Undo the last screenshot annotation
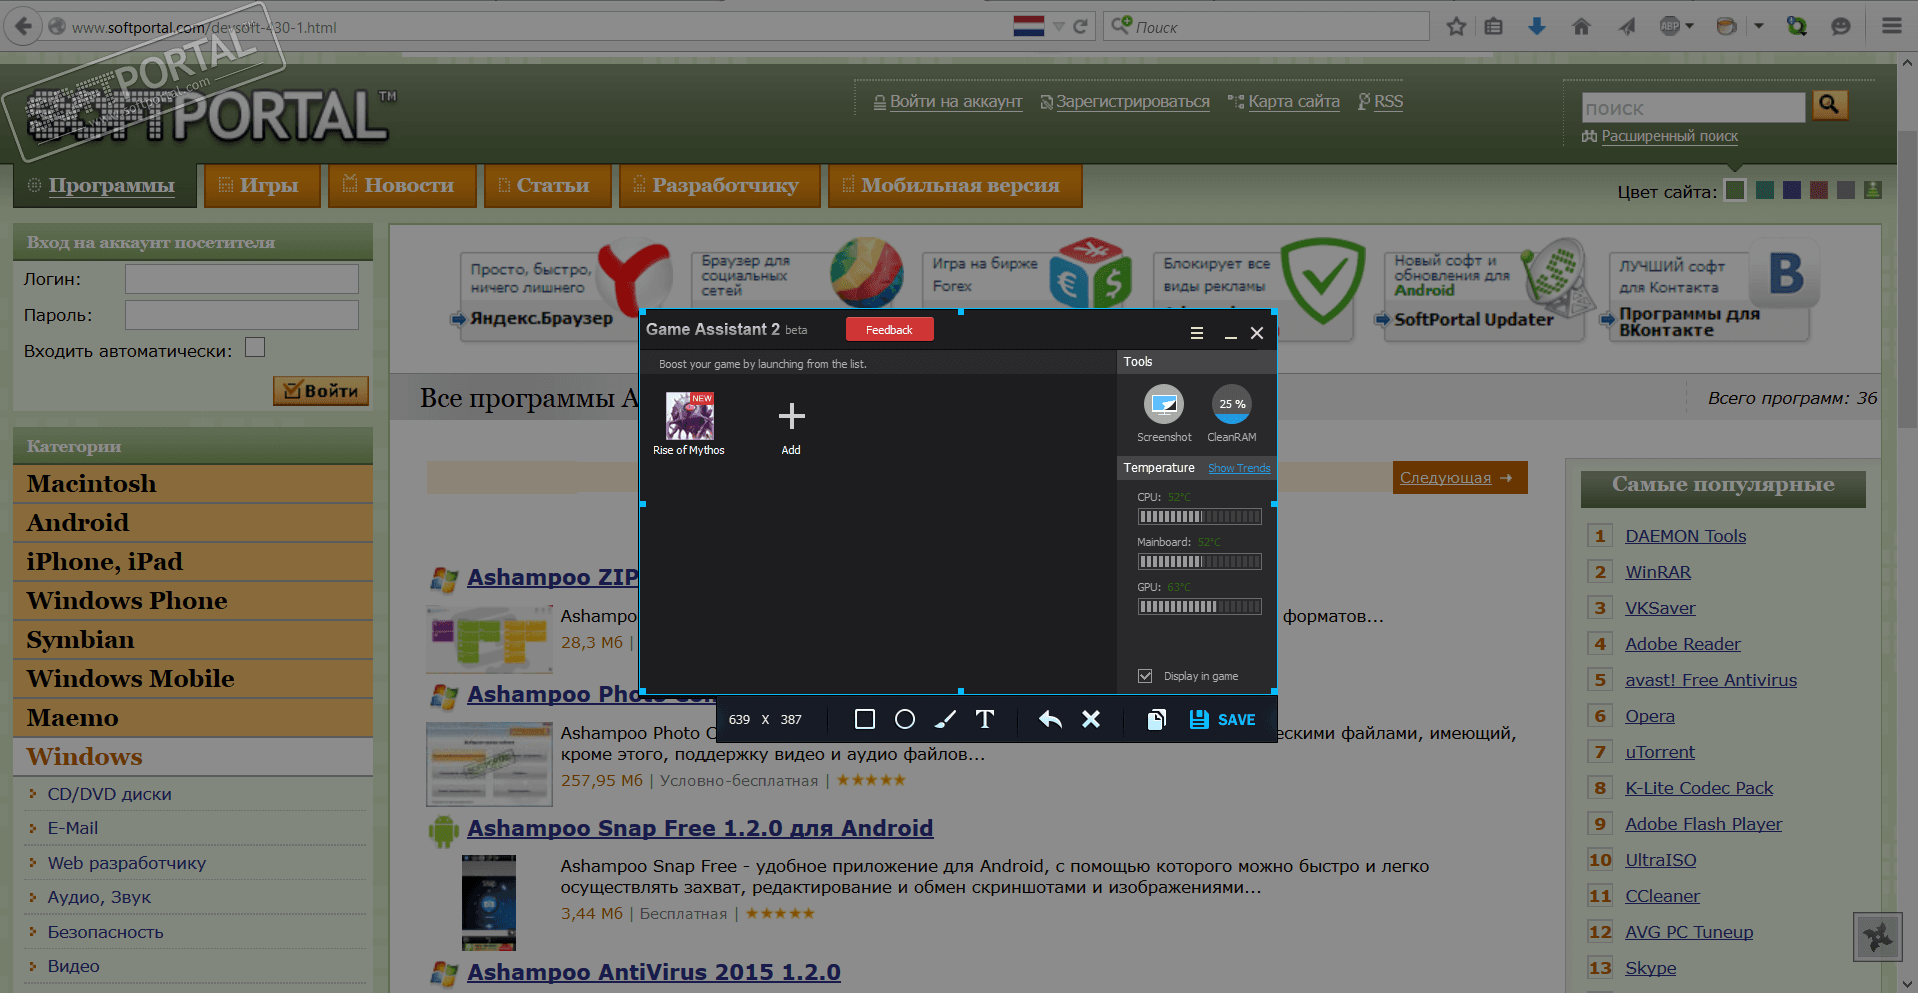 click(x=1050, y=719)
